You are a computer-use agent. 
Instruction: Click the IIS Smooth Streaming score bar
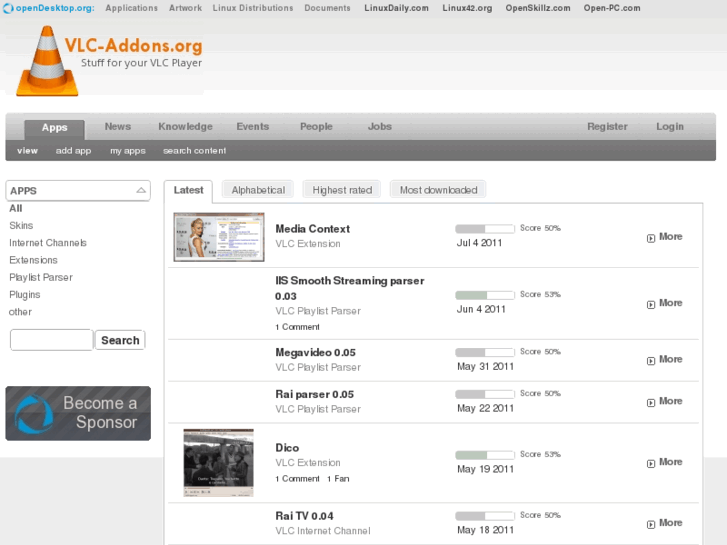[485, 295]
